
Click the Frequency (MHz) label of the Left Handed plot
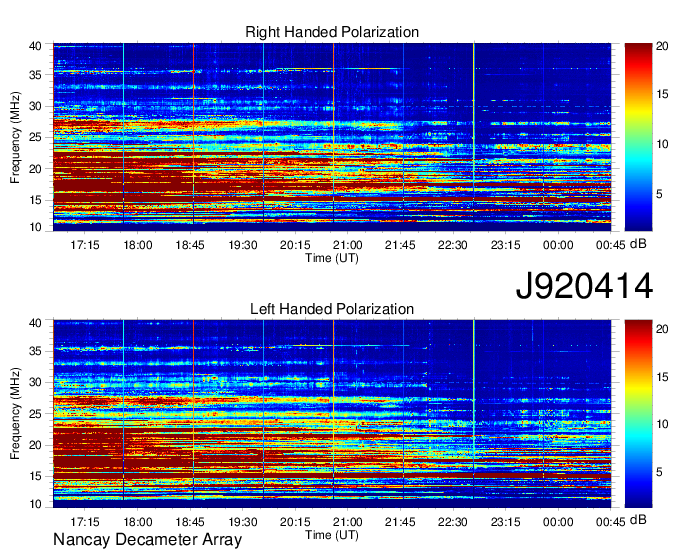15,414
